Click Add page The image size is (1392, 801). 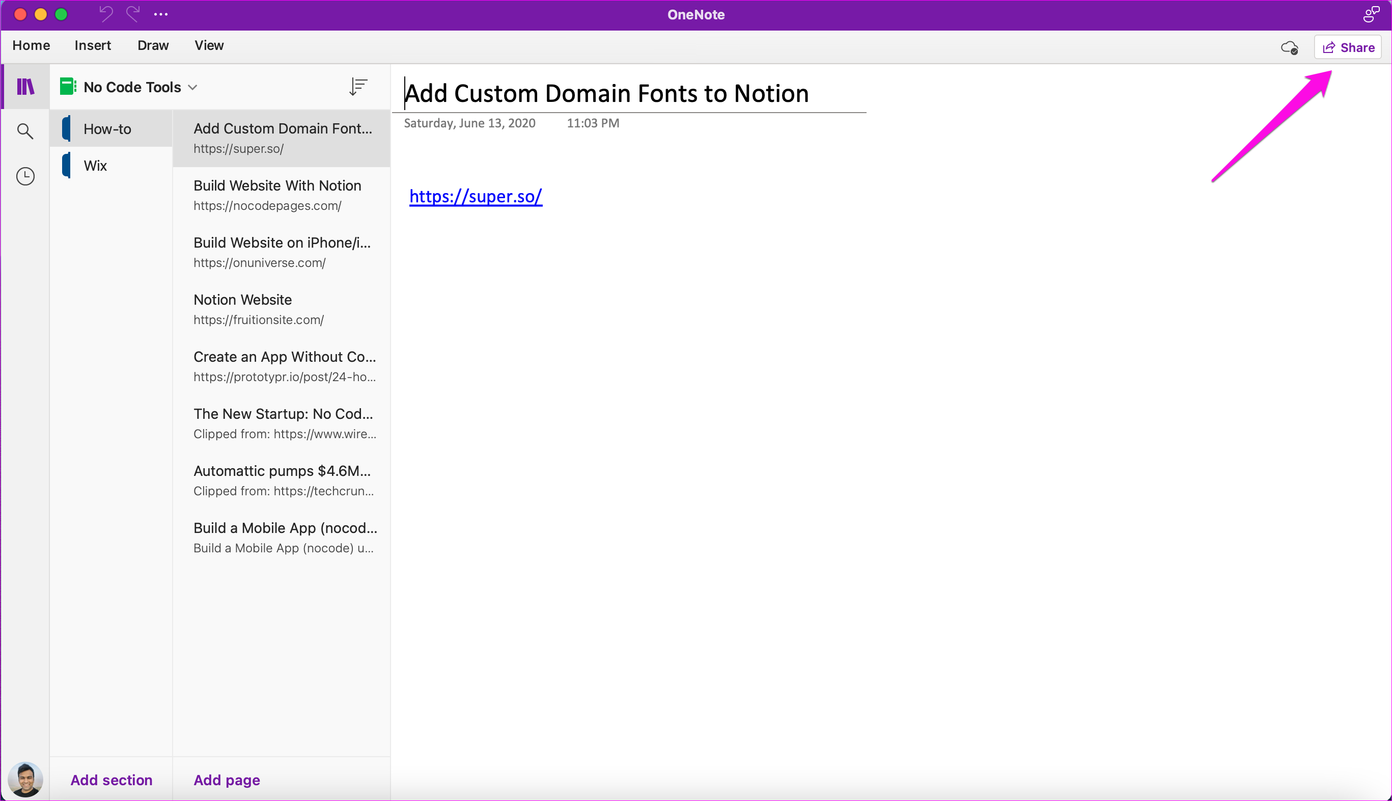227,780
